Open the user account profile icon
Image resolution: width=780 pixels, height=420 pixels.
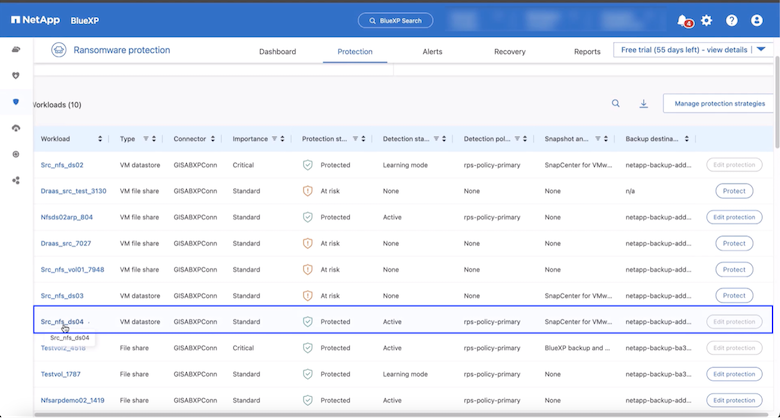pos(756,20)
